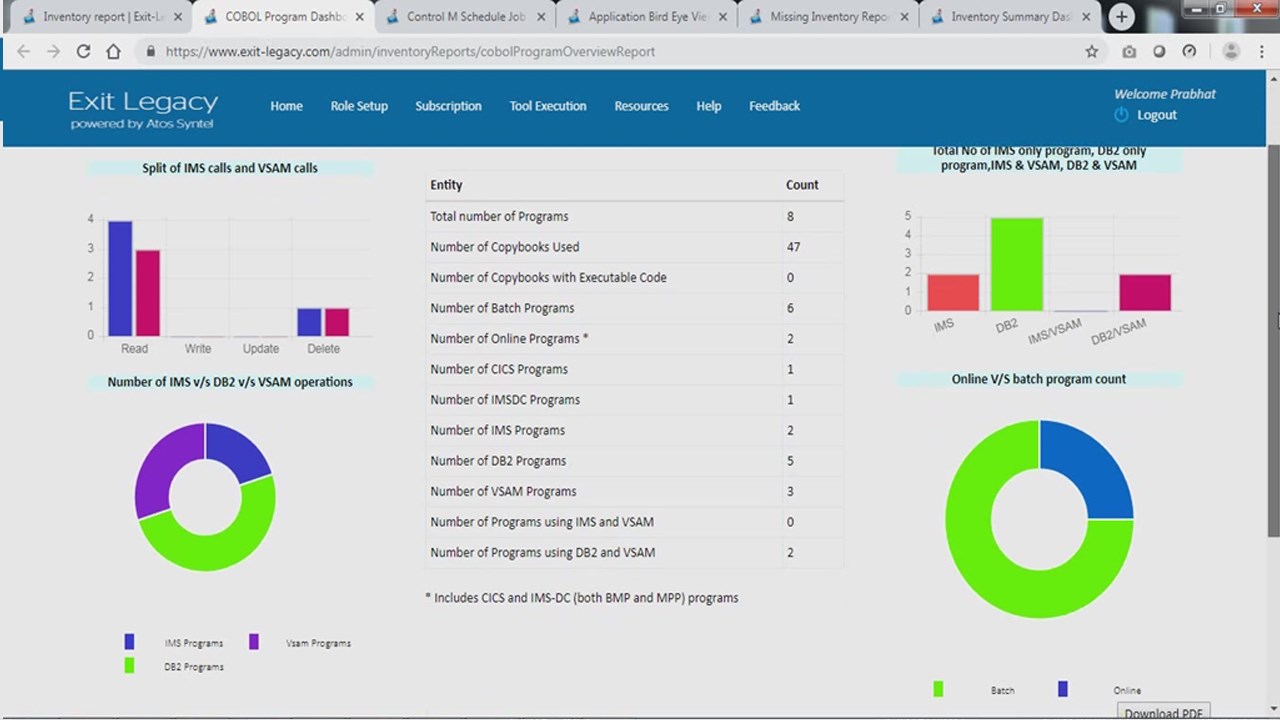1280x720 pixels.
Task: Click the Exit Legacy logo
Action: point(143,109)
